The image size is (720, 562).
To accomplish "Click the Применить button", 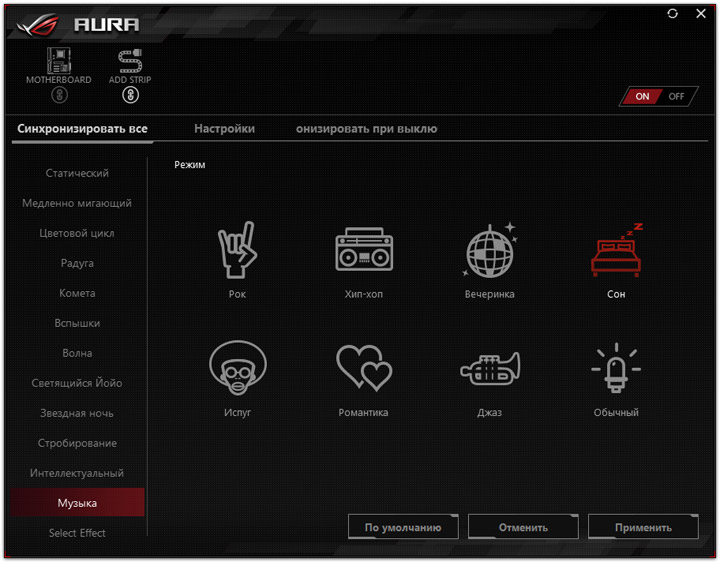I will tap(643, 527).
